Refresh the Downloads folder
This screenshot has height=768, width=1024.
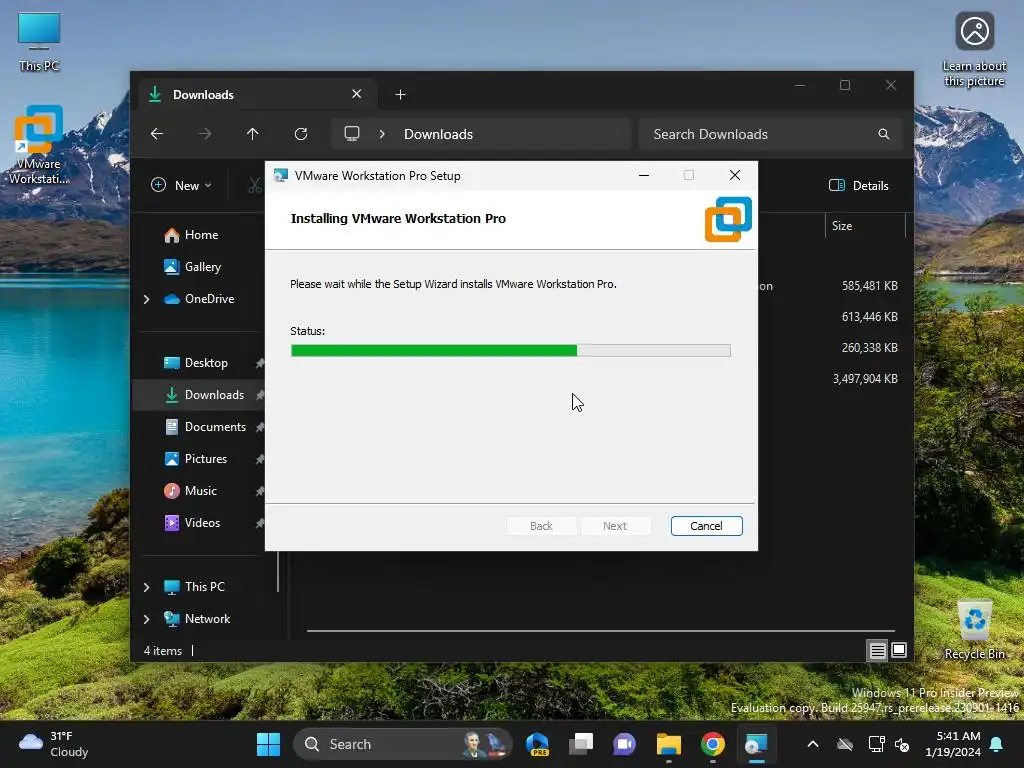click(300, 134)
